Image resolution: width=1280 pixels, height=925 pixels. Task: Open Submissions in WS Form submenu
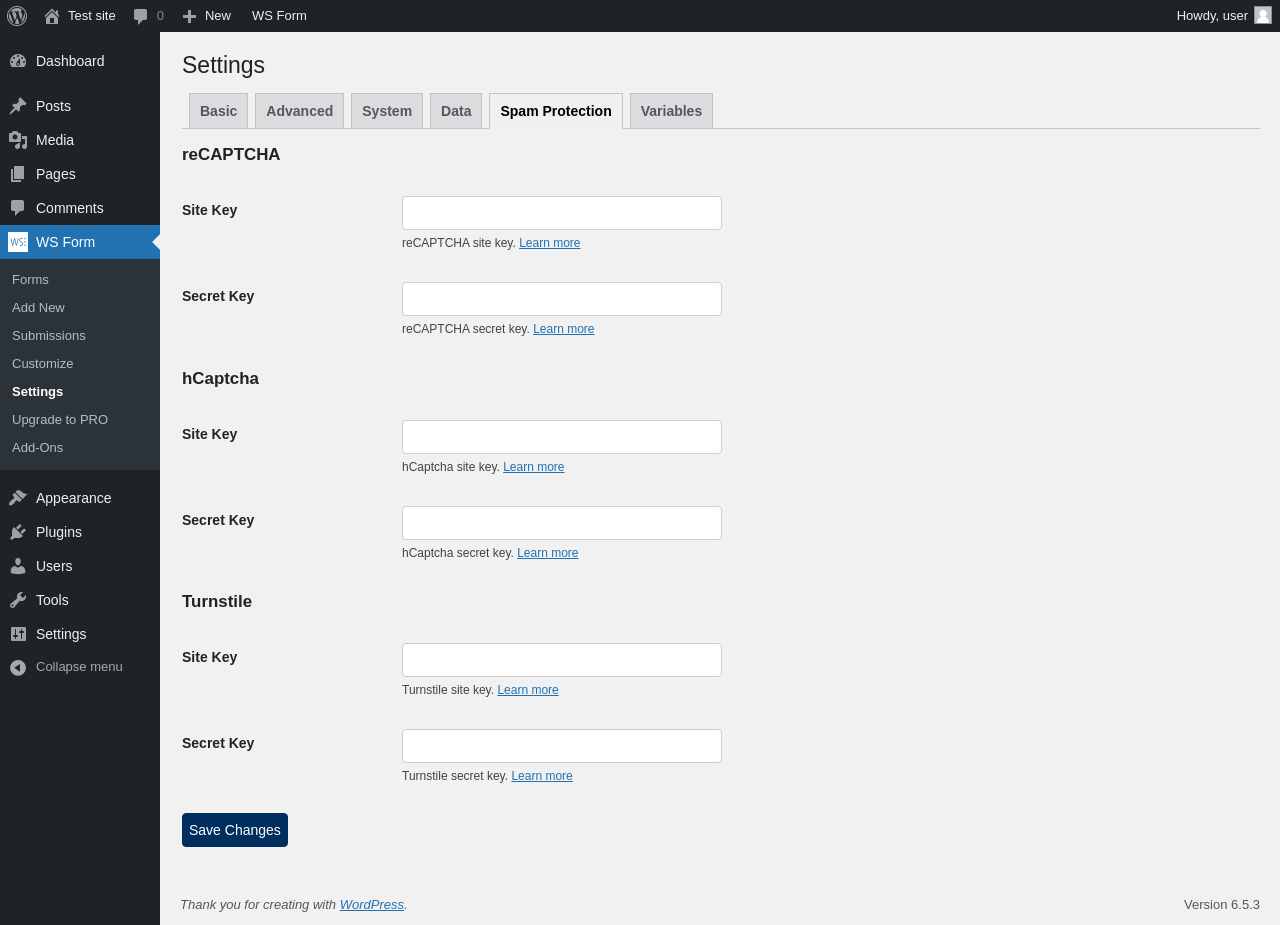pos(49,336)
